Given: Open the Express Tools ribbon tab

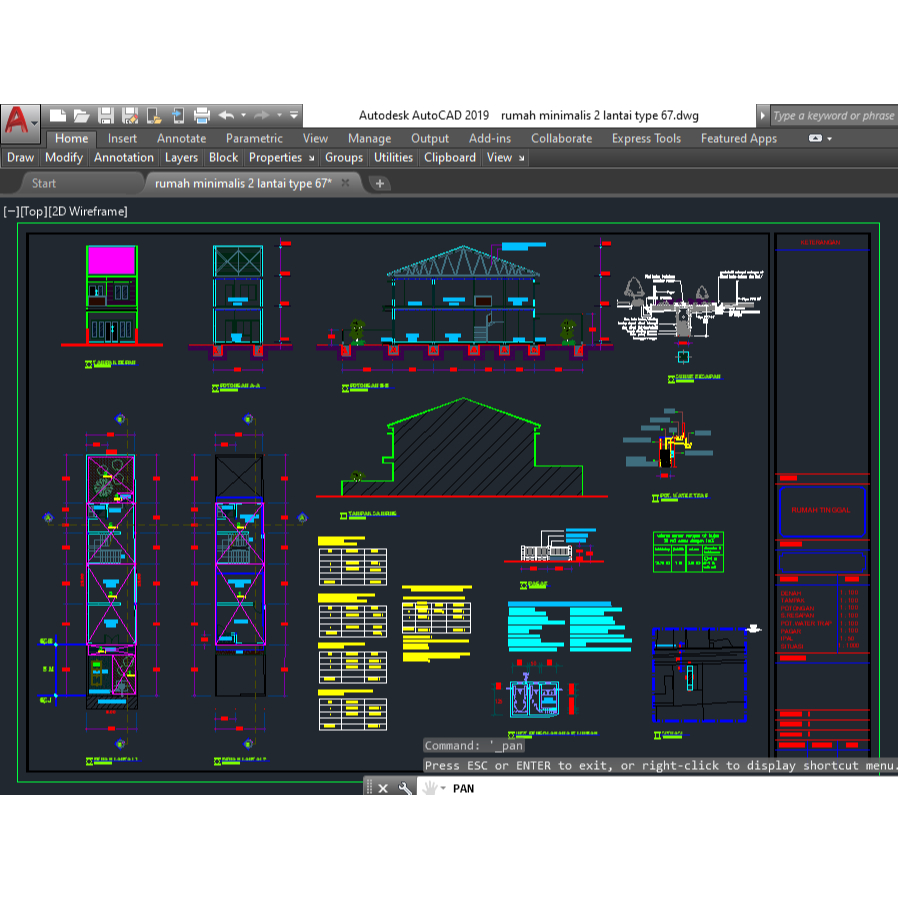Looking at the screenshot, I should coord(646,139).
